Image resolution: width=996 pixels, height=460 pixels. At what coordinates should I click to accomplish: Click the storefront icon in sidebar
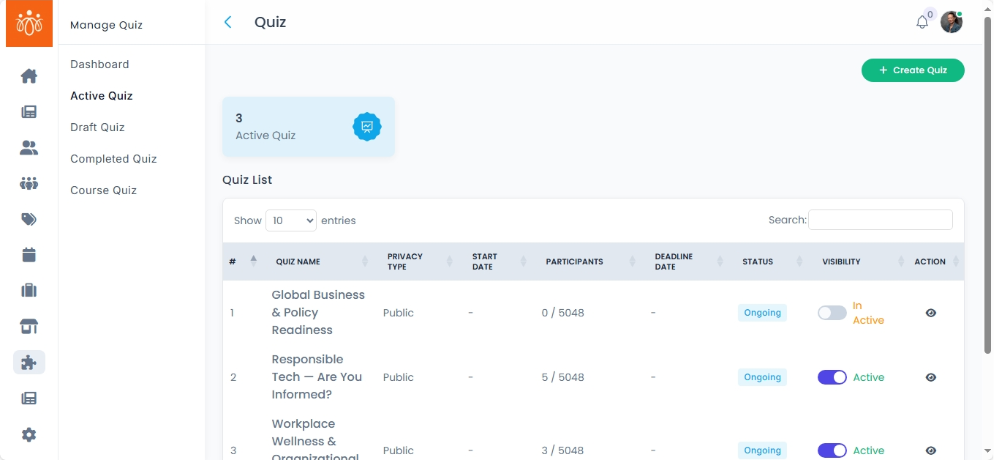coord(29,326)
